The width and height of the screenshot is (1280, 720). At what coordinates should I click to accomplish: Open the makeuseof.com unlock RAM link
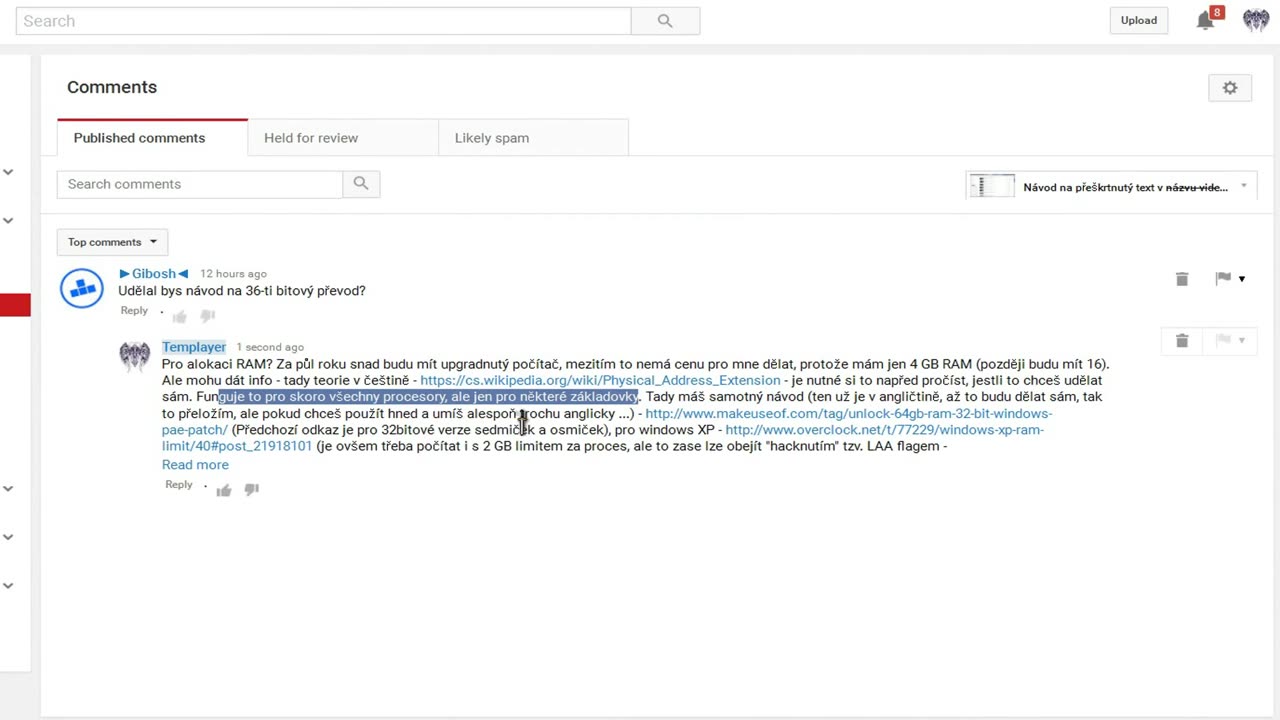848,413
